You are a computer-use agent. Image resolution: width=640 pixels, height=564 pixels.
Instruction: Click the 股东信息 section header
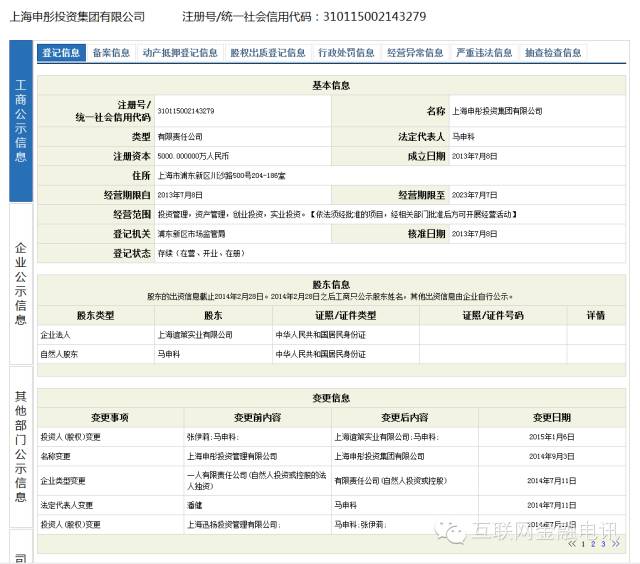pos(331,284)
